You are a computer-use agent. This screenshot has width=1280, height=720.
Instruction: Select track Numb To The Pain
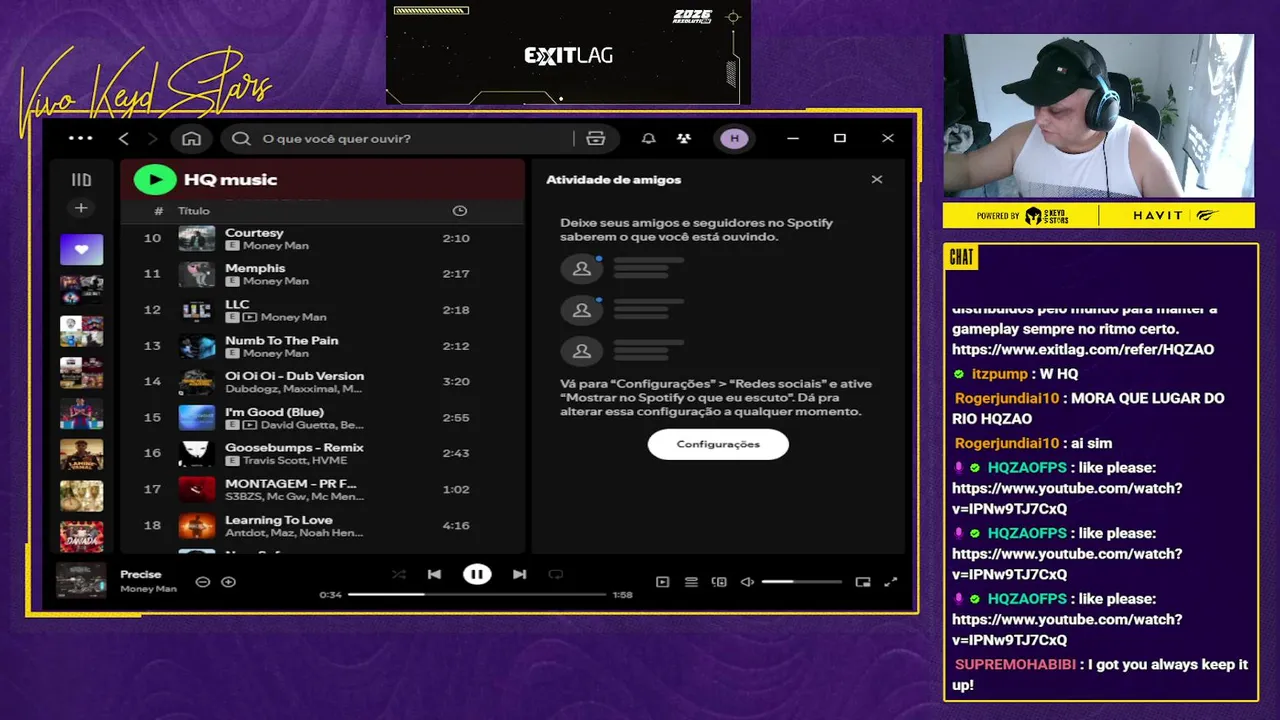(x=282, y=340)
